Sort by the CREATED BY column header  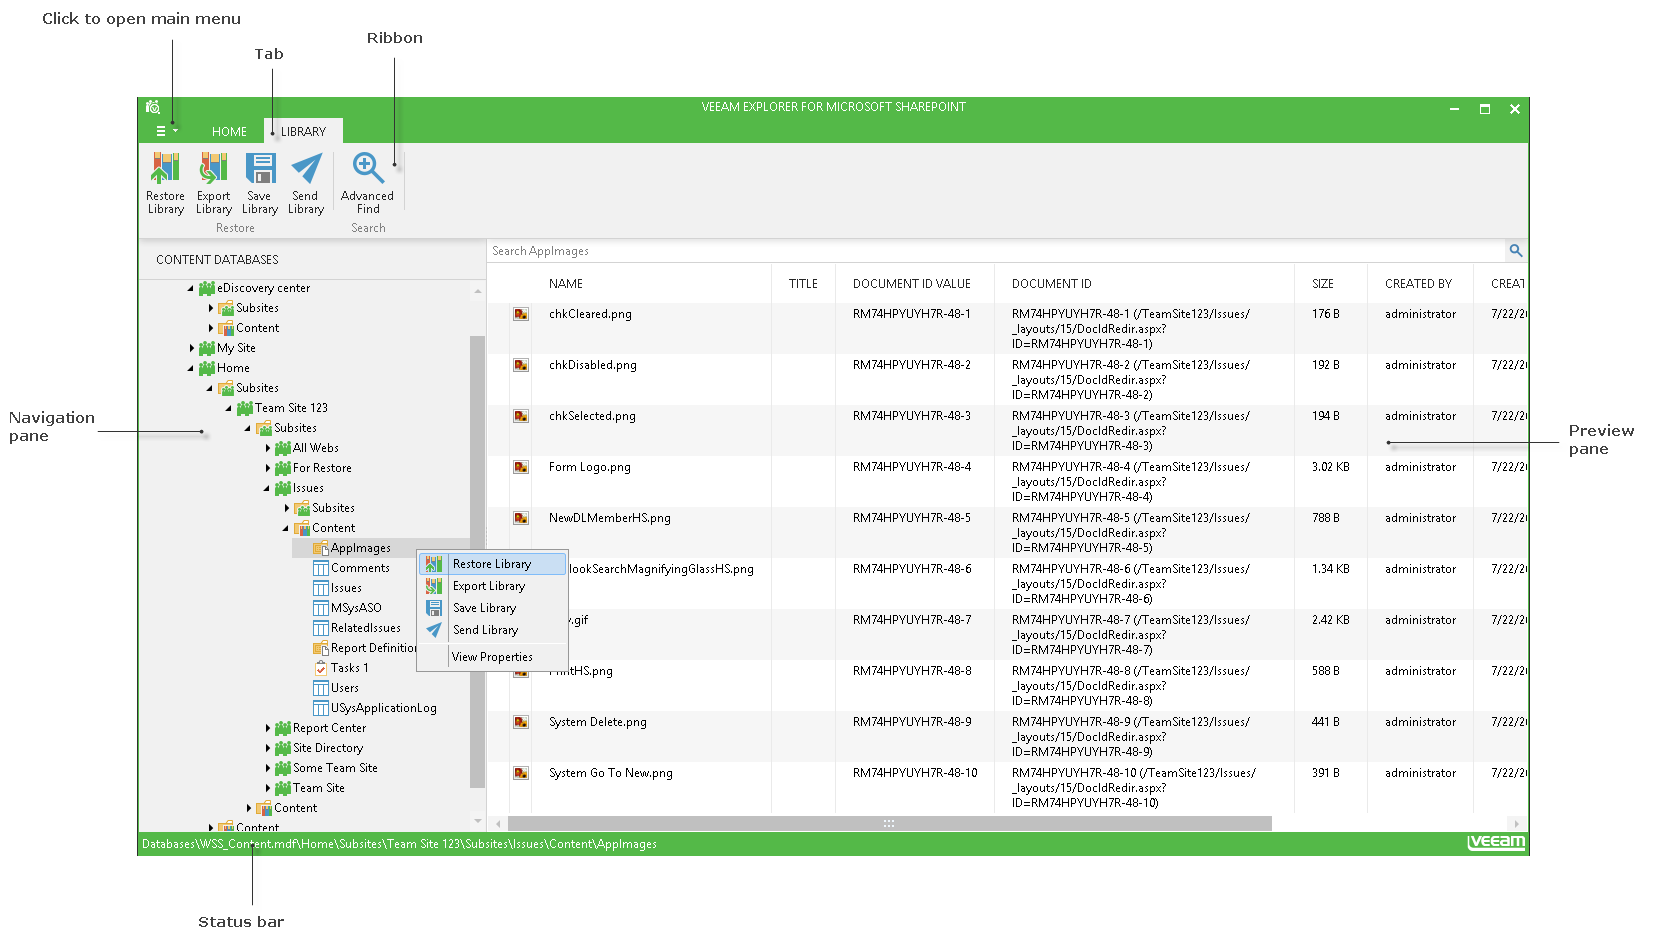coord(1418,284)
